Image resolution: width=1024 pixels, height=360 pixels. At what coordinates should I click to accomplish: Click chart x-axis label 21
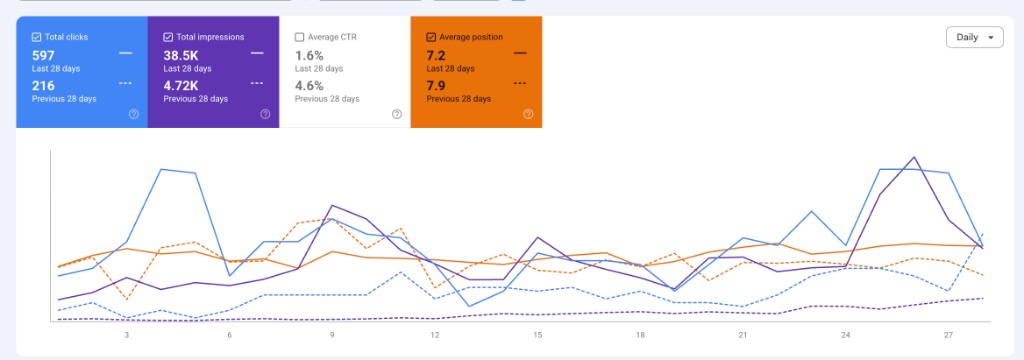click(x=743, y=335)
